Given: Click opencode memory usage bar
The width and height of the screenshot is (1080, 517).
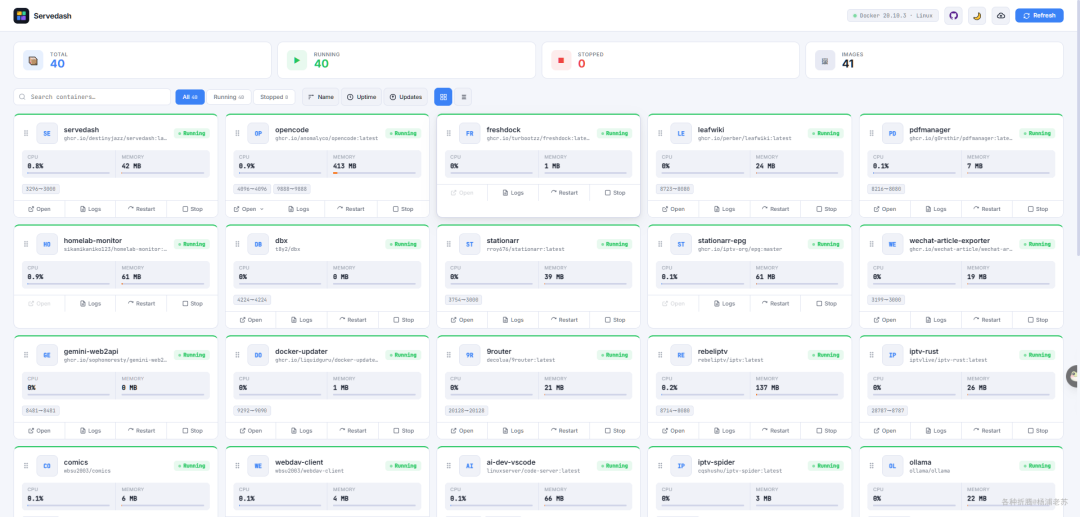Looking at the screenshot, I should pyautogui.click(x=374, y=172).
